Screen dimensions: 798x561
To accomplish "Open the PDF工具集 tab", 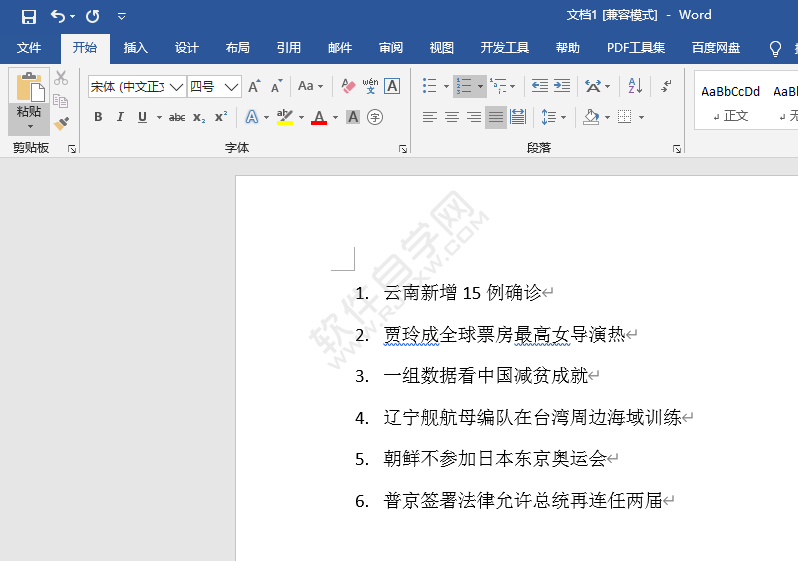I will [x=636, y=48].
